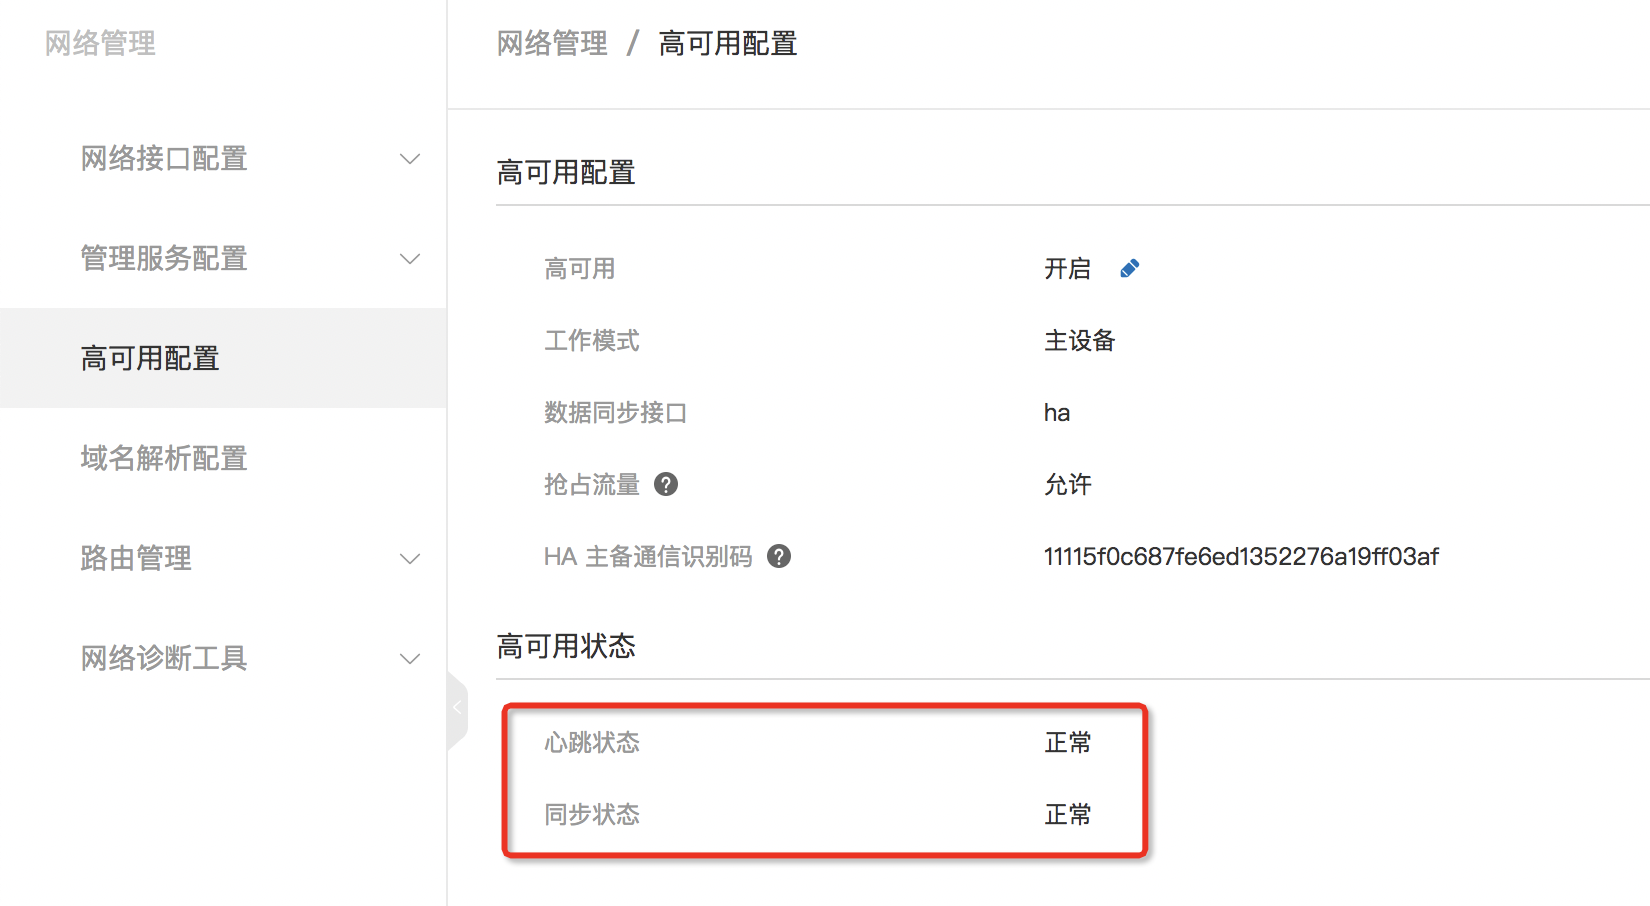The width and height of the screenshot is (1650, 906).
Task: Expand the 网络接口配置 menu chevron
Action: pyautogui.click(x=410, y=159)
